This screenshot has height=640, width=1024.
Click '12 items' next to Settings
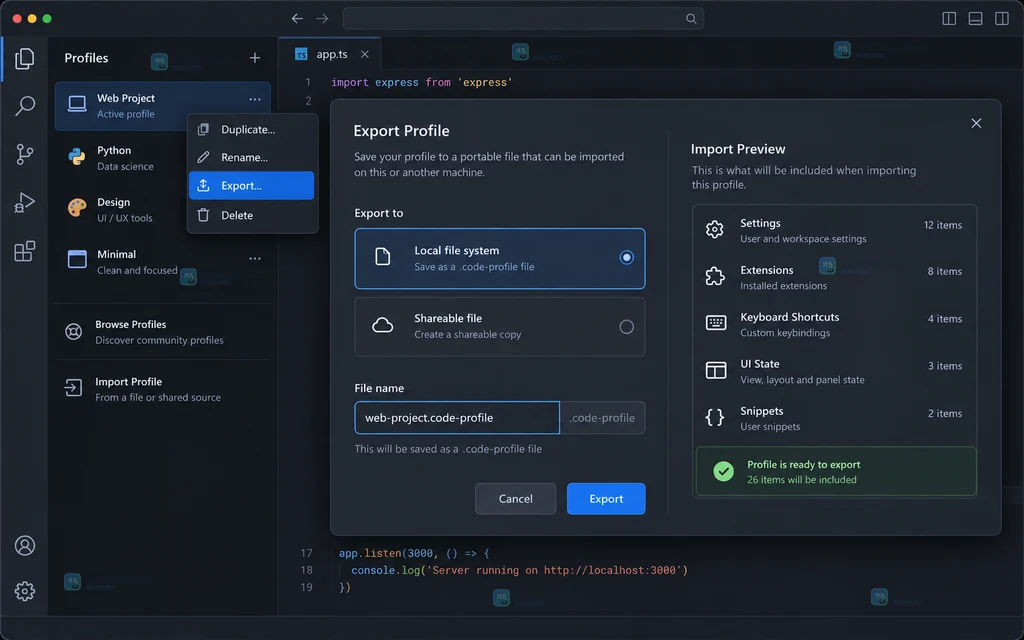point(942,225)
